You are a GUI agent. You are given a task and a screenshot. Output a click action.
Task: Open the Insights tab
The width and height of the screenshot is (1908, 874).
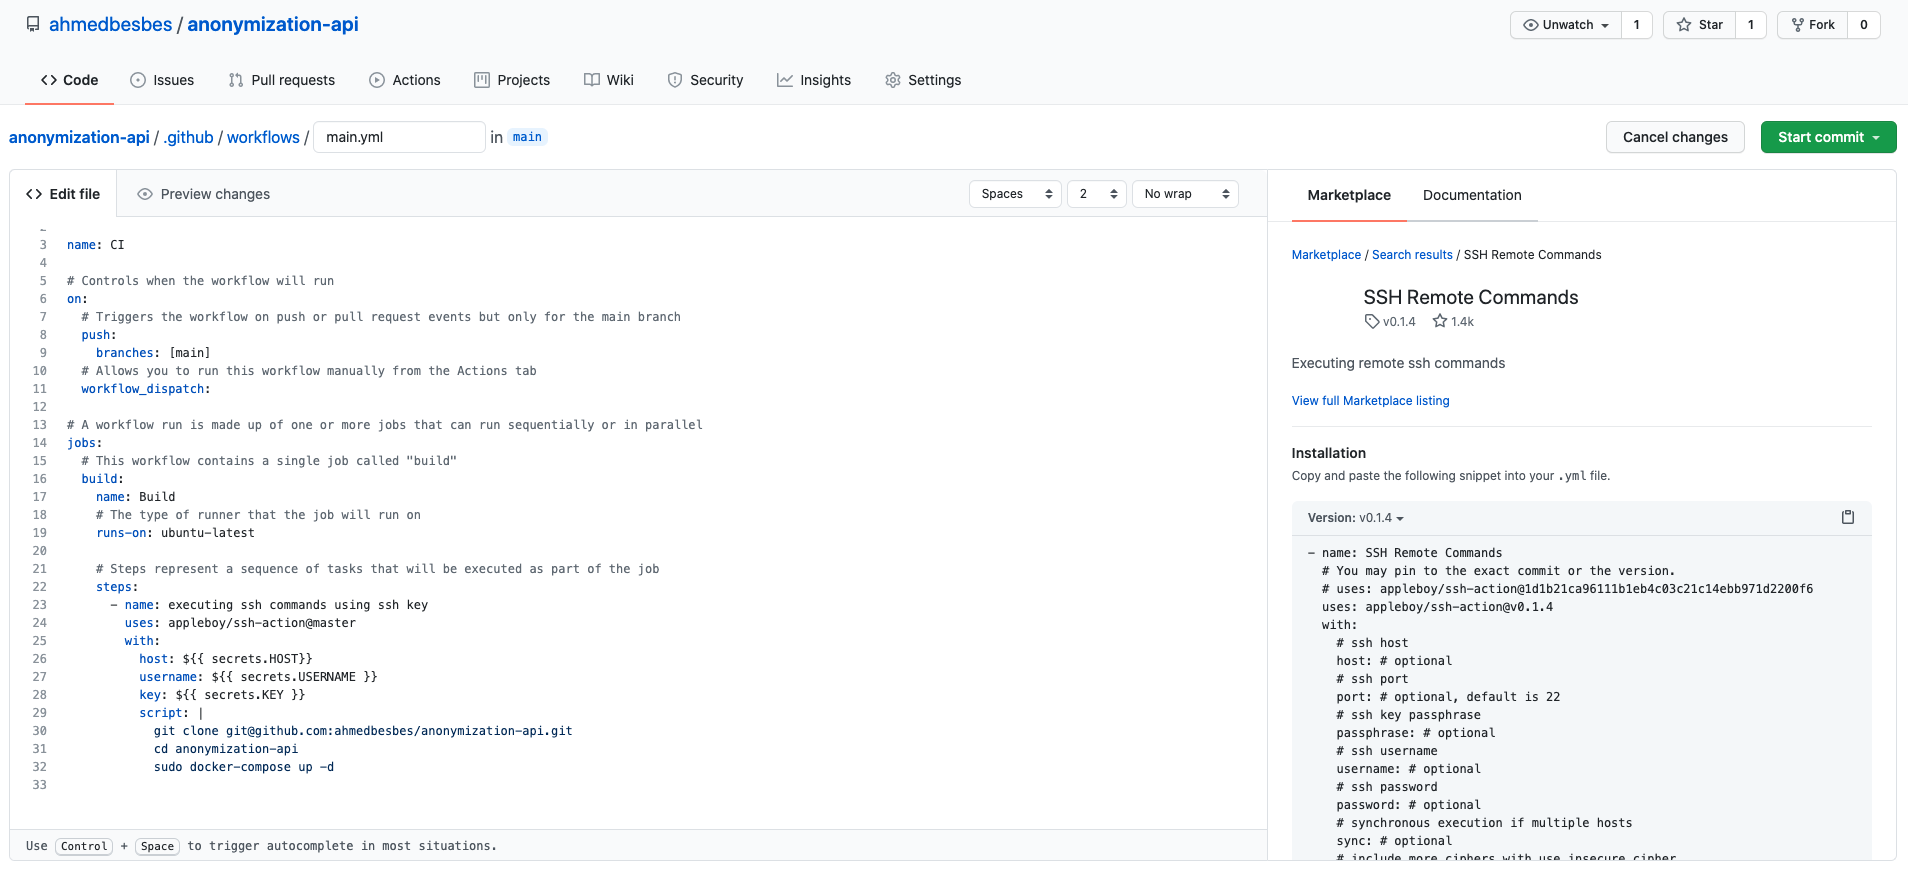tap(814, 80)
